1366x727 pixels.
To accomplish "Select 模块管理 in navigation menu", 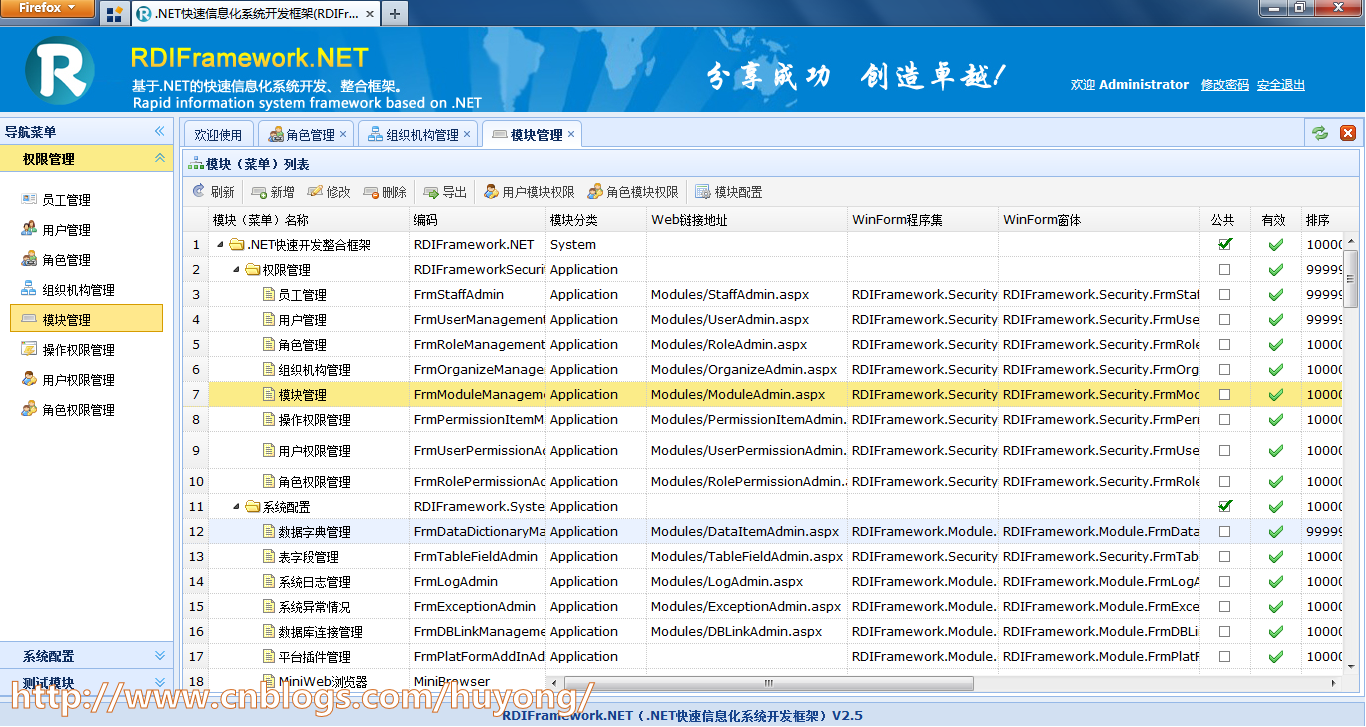I will (86, 319).
